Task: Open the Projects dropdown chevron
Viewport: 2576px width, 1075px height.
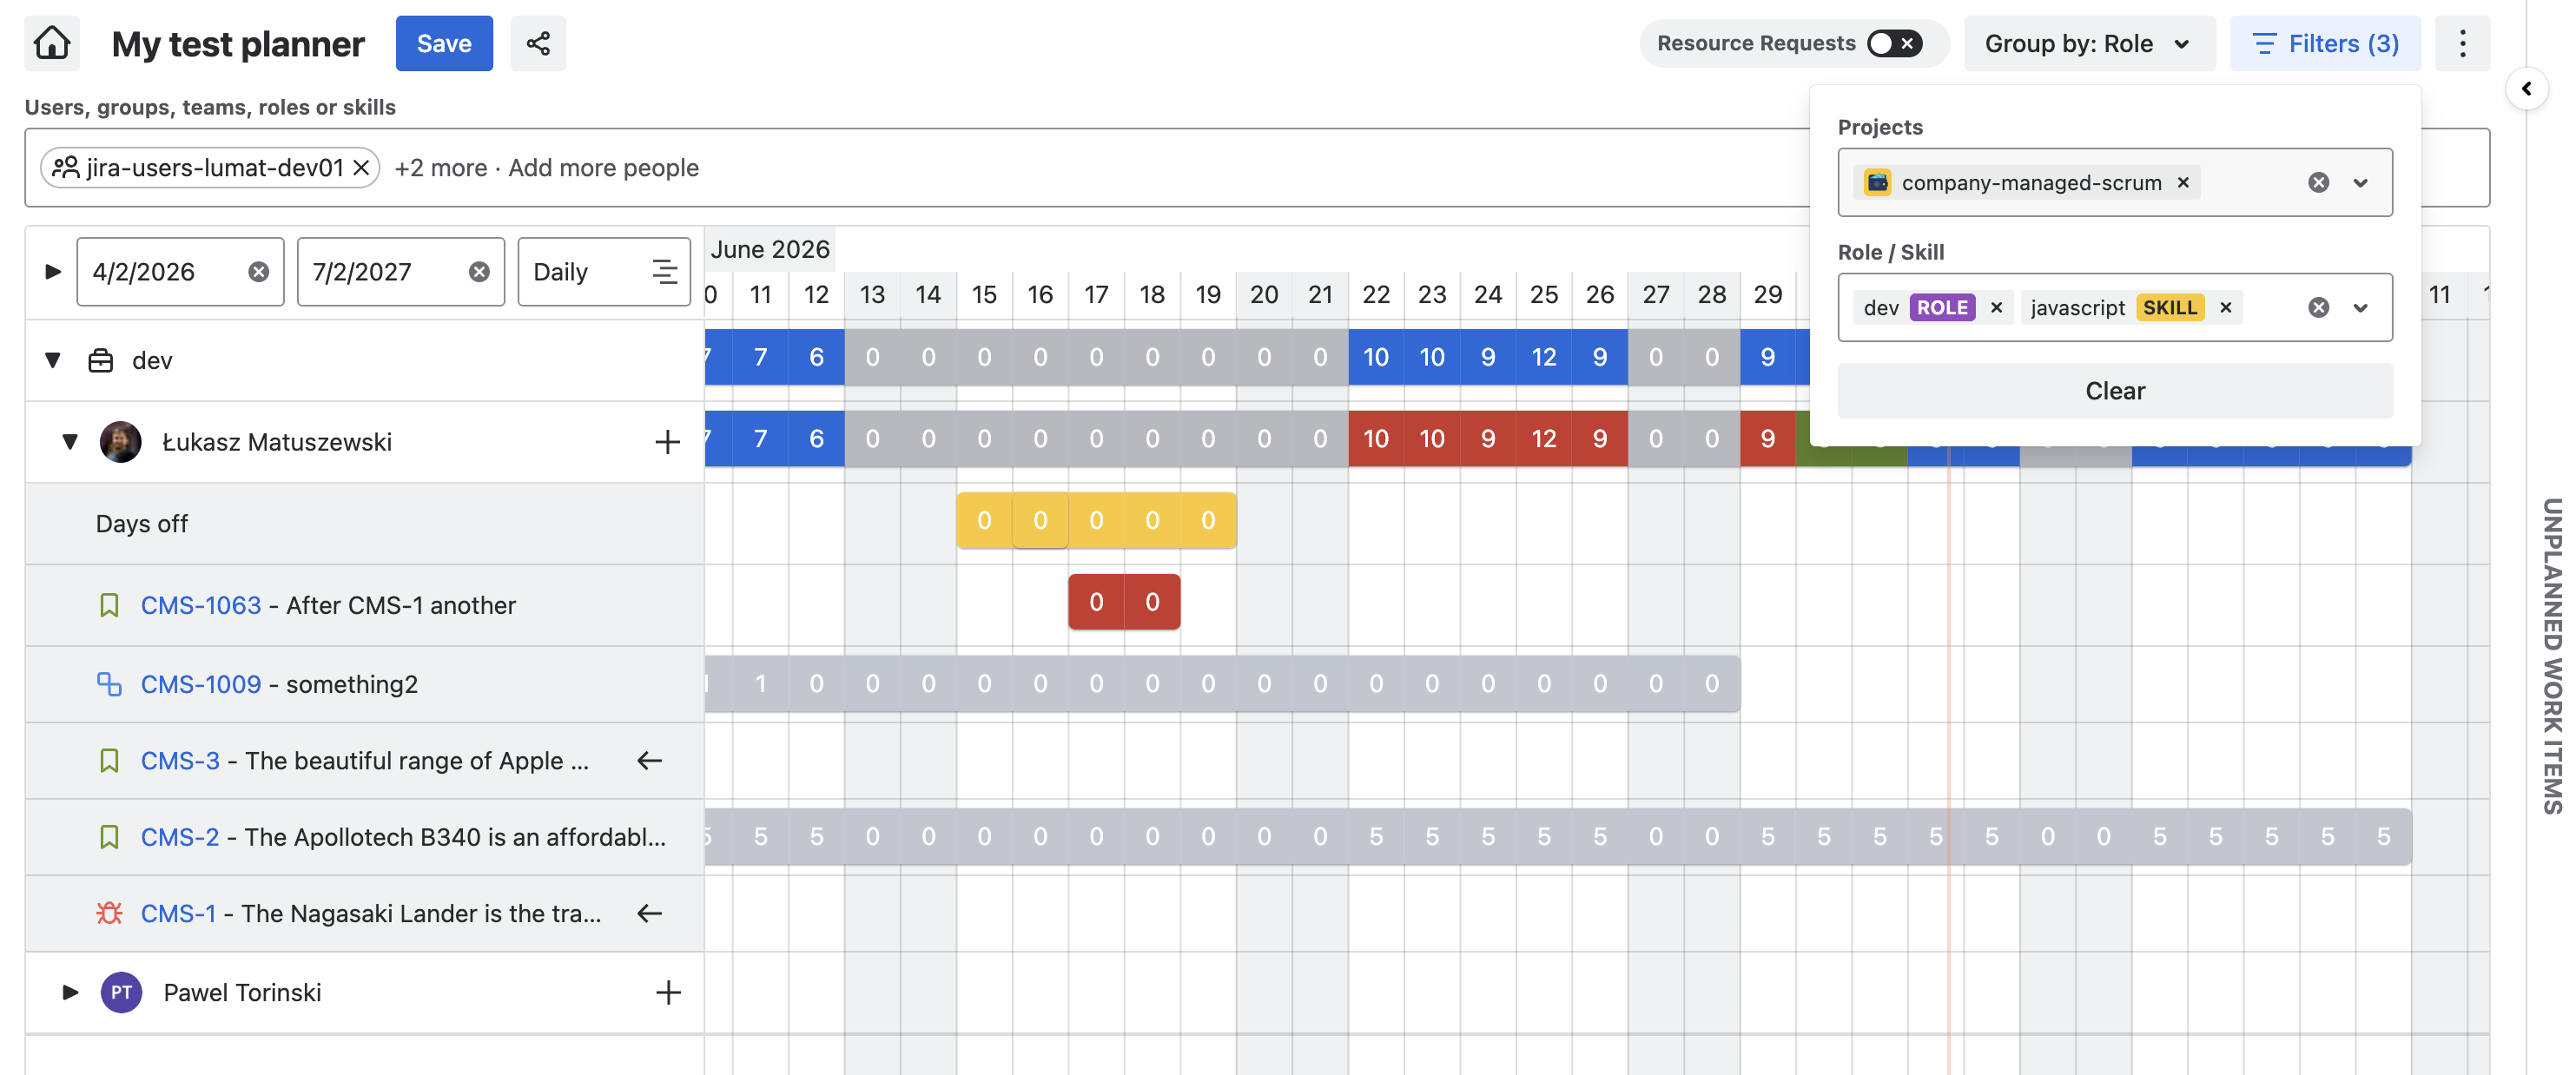Action: click(x=2361, y=182)
